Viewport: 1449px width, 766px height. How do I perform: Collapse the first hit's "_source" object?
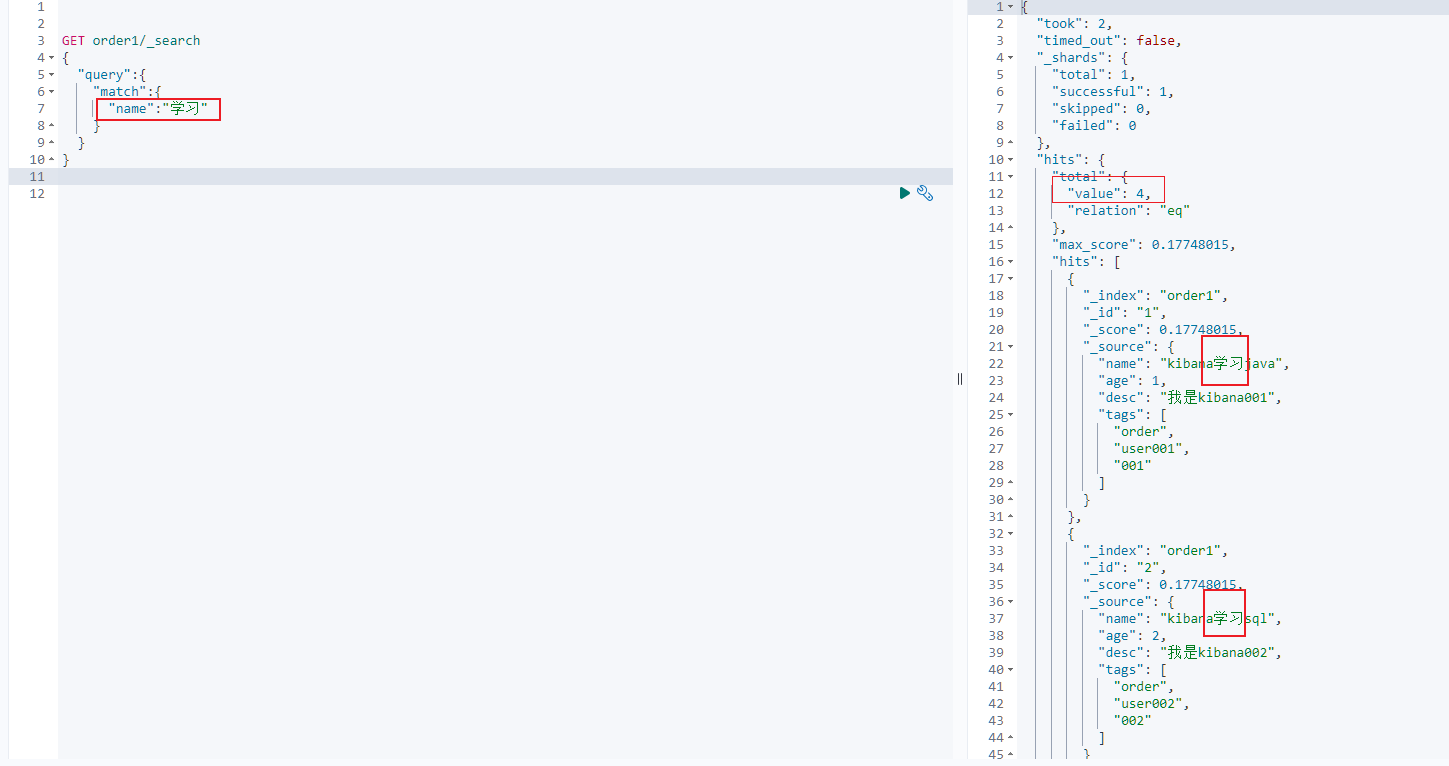click(x=1009, y=346)
